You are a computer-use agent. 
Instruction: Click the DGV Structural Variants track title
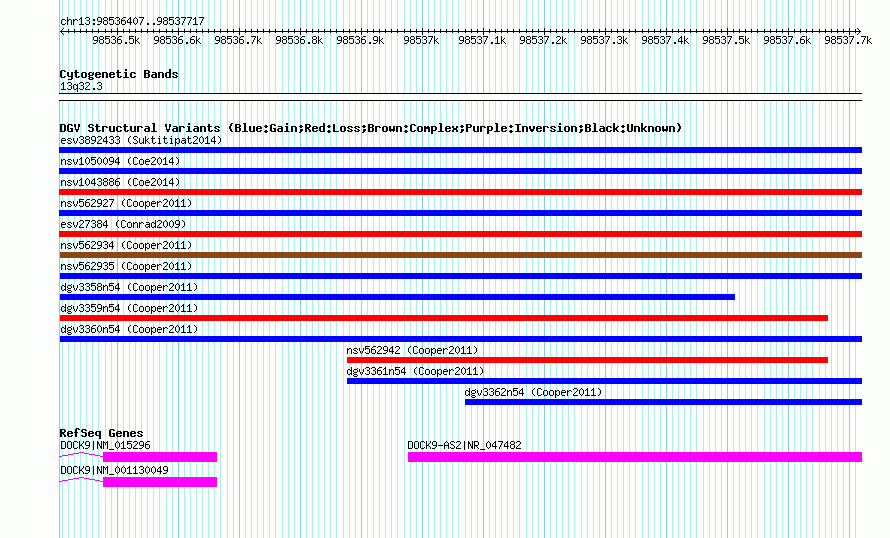coord(371,128)
